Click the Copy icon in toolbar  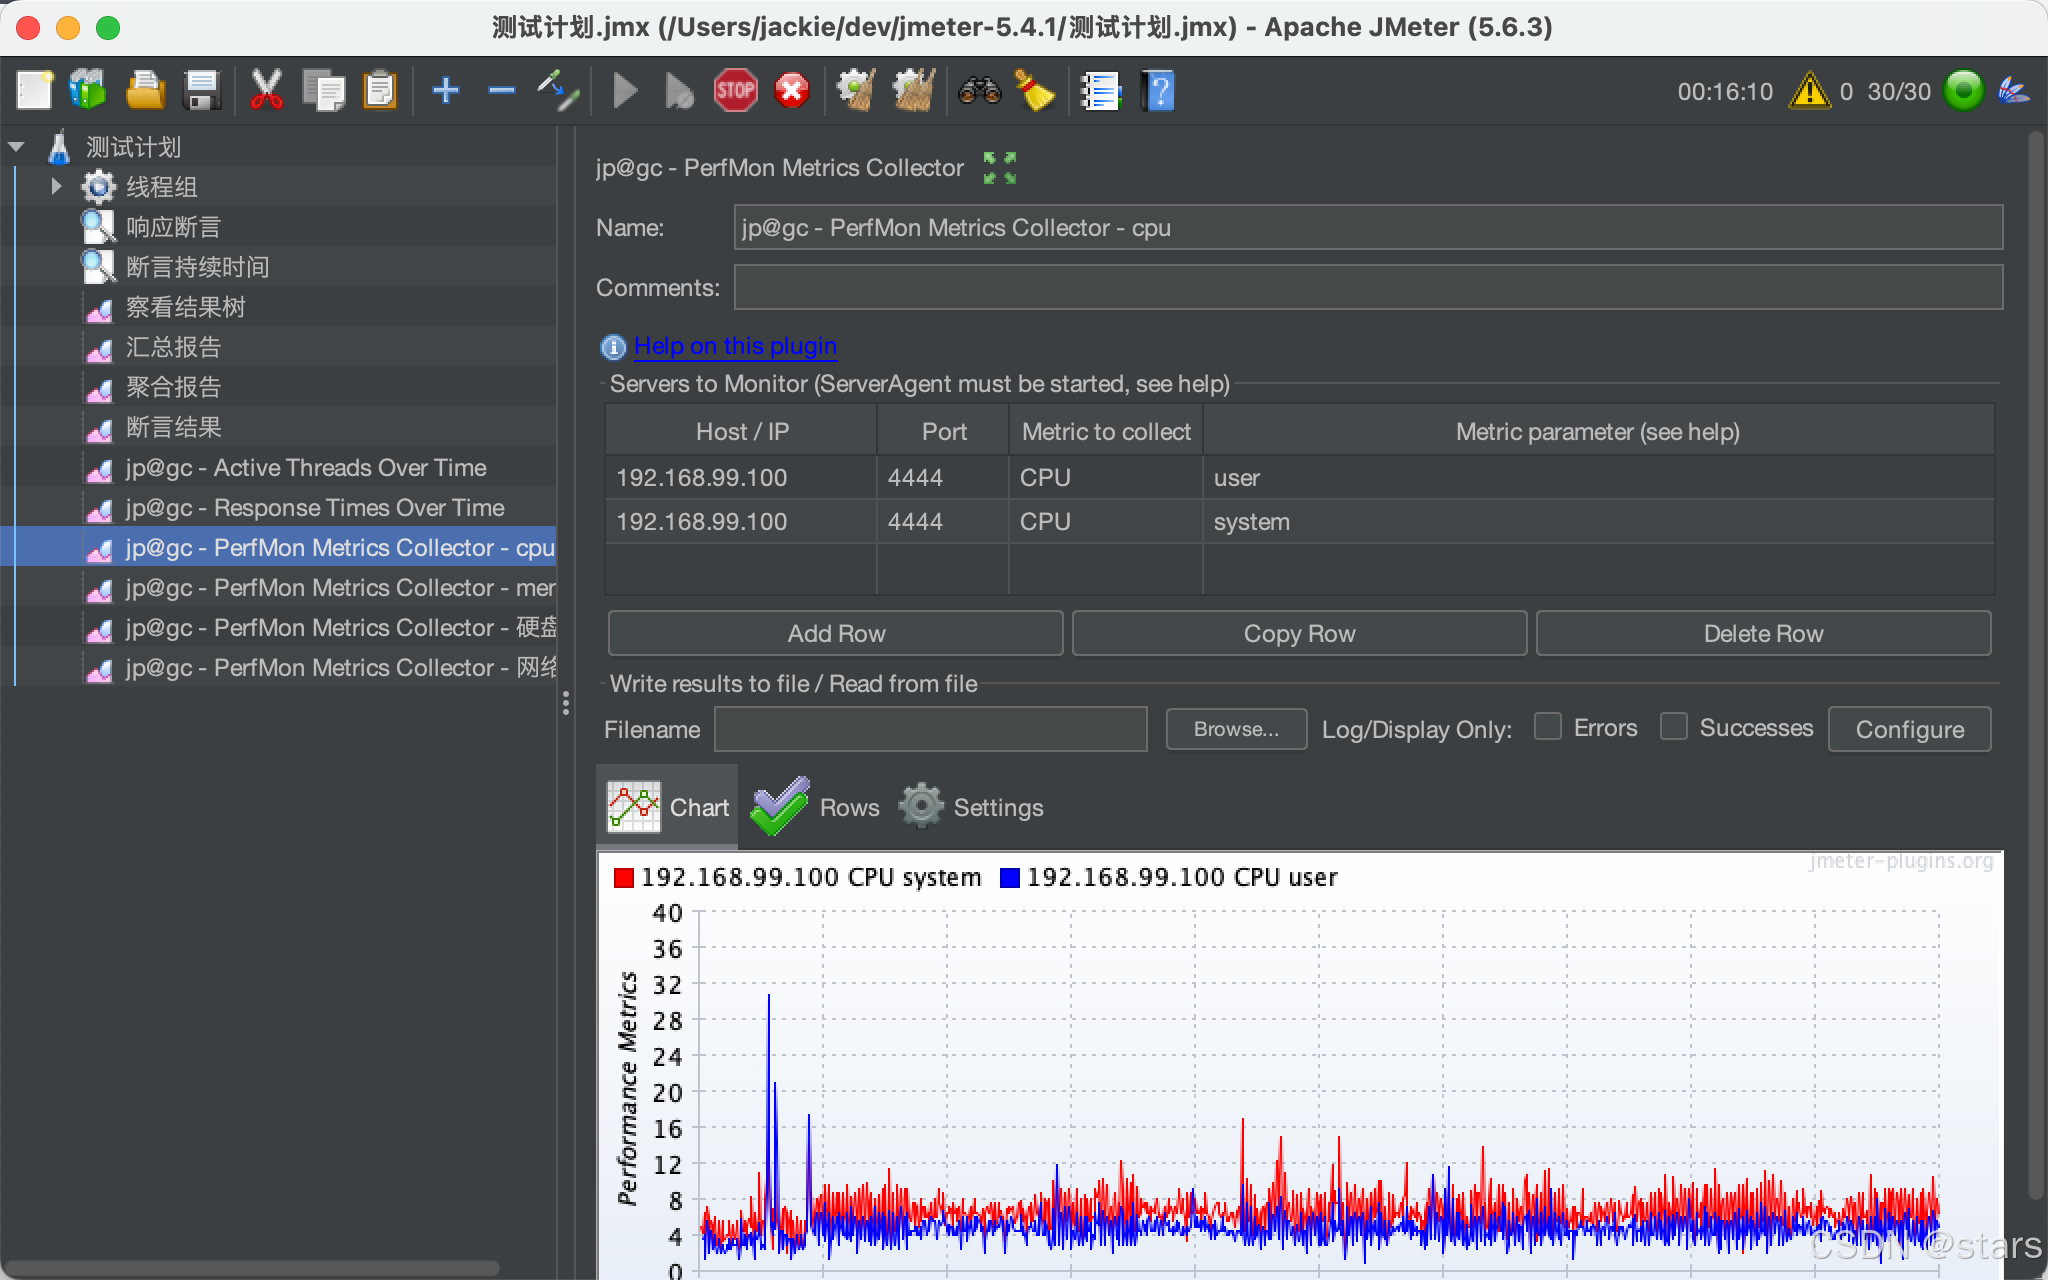coord(324,91)
